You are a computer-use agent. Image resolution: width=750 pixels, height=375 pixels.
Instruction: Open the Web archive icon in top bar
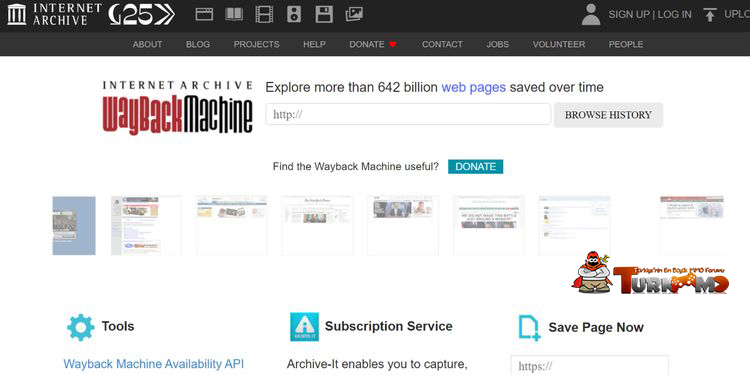click(204, 14)
